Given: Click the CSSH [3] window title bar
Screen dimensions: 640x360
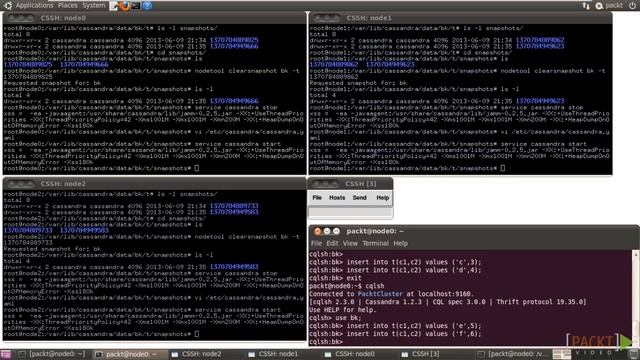Looking at the screenshot, I should point(350,184).
